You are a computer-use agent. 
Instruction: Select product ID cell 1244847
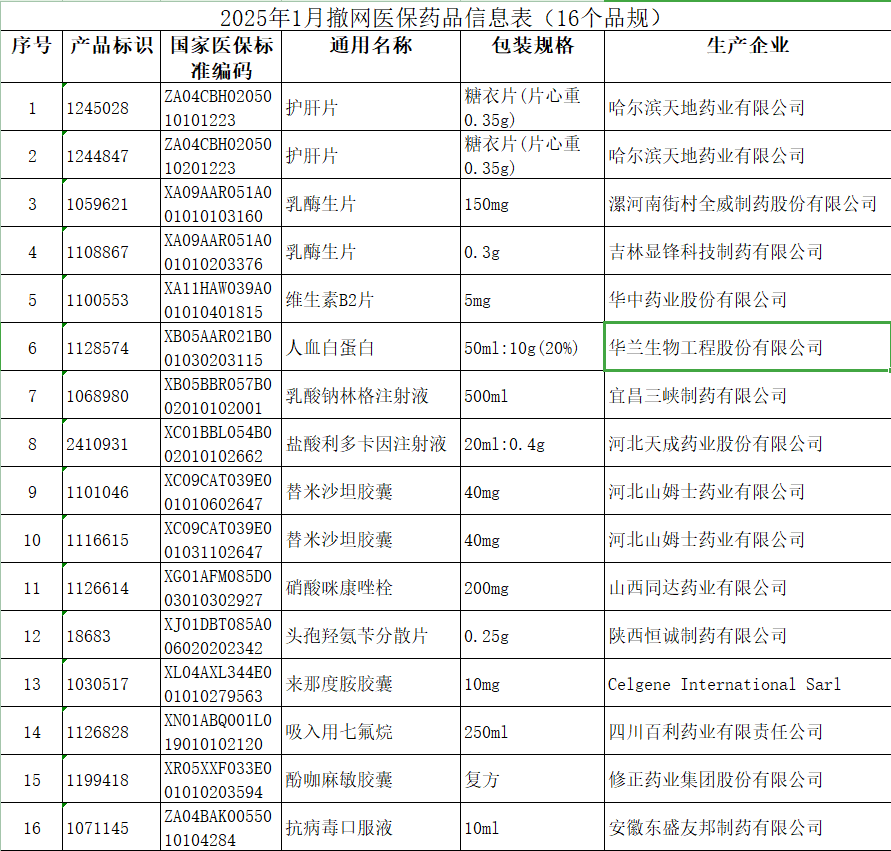tap(112, 156)
